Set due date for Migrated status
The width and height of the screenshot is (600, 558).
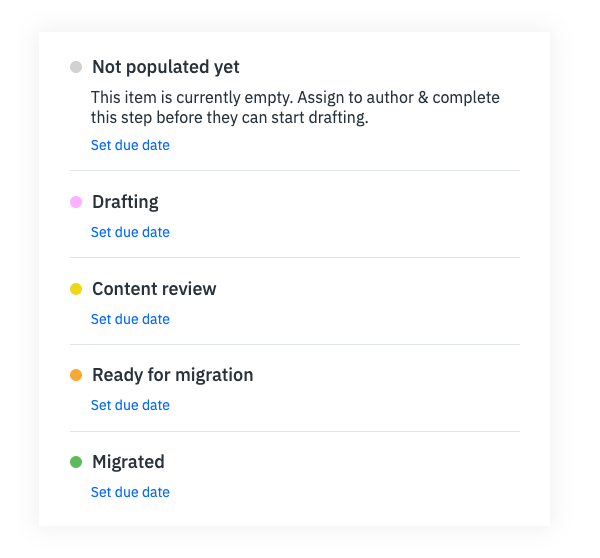pos(130,492)
